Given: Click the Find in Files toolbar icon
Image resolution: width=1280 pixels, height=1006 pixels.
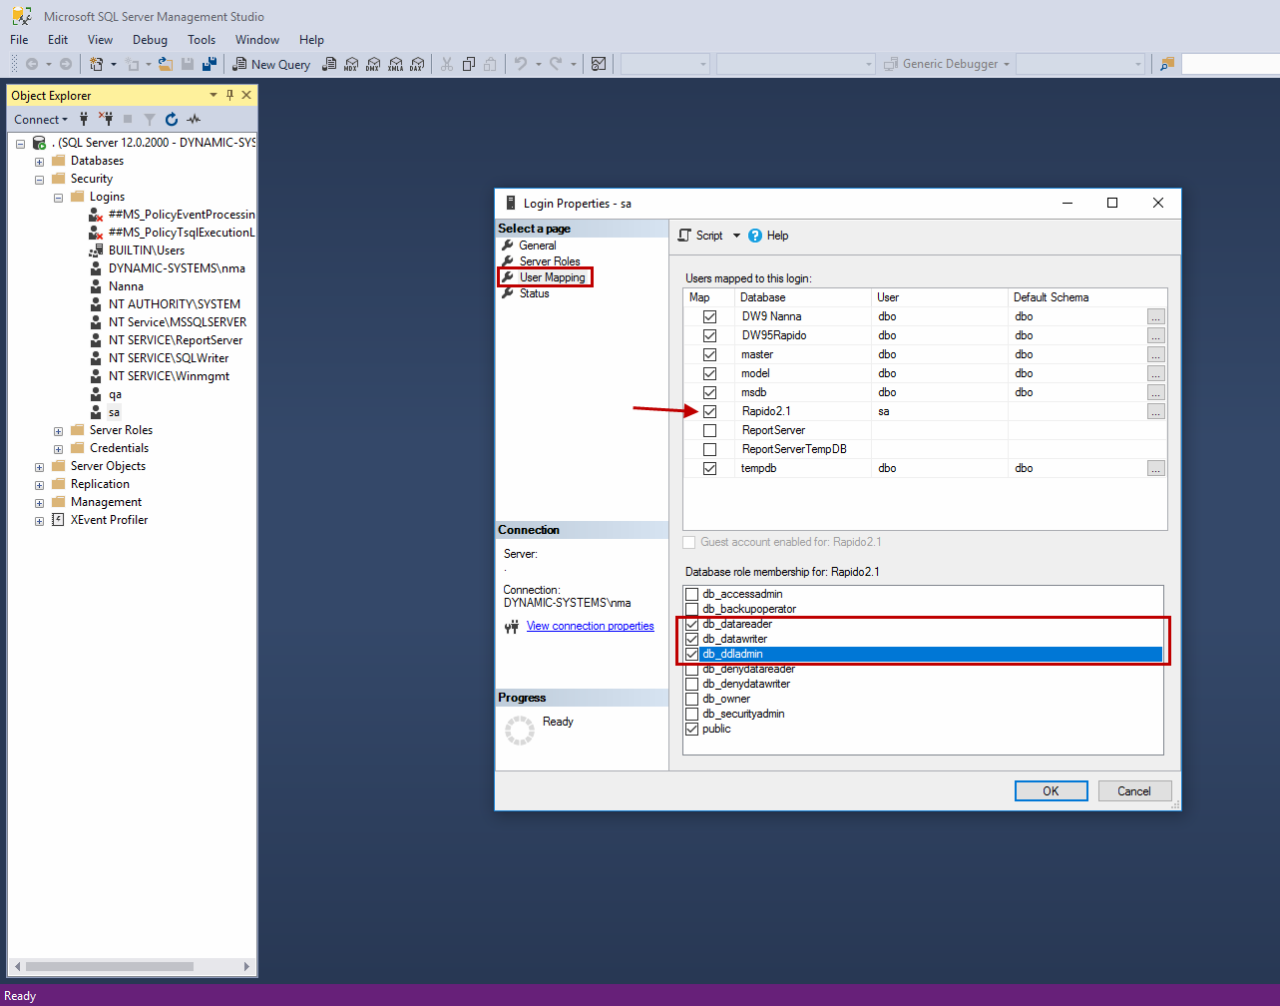Looking at the screenshot, I should [x=1166, y=64].
